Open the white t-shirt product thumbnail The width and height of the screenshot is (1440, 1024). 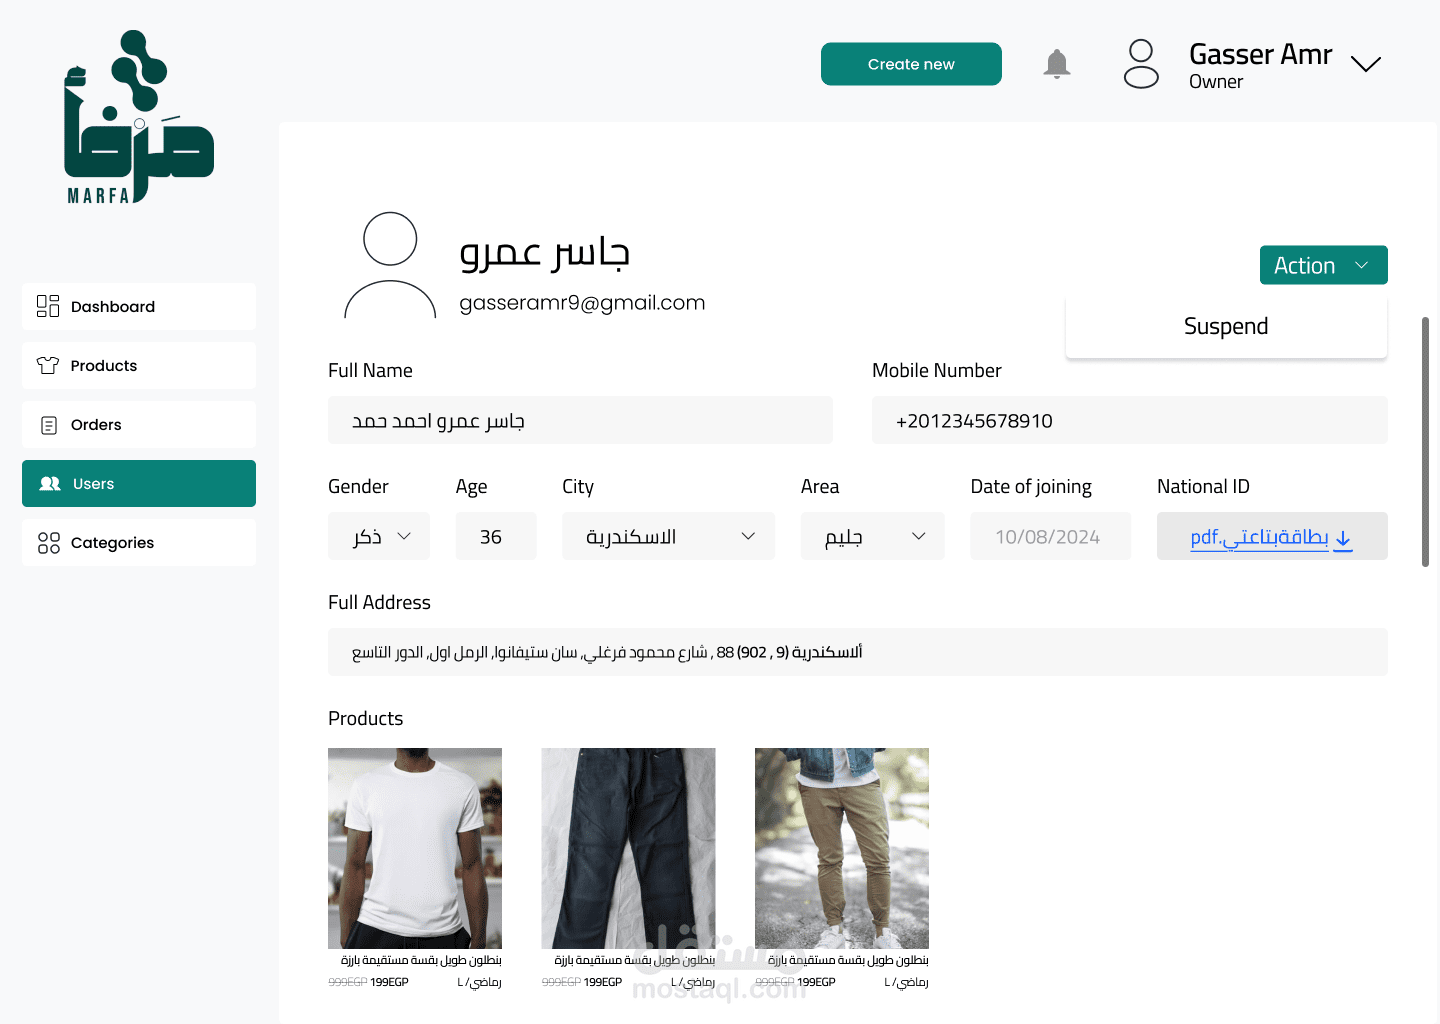pos(415,848)
